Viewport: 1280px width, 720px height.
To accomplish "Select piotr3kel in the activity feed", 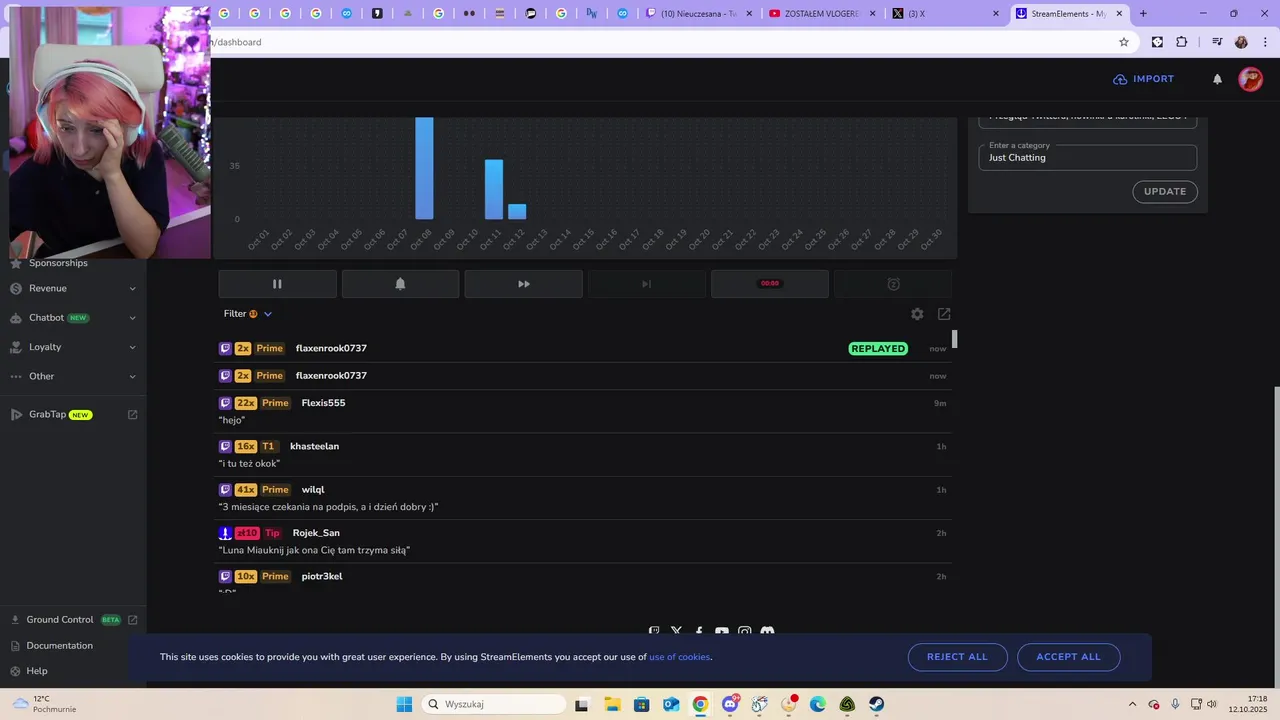I will [x=322, y=577].
